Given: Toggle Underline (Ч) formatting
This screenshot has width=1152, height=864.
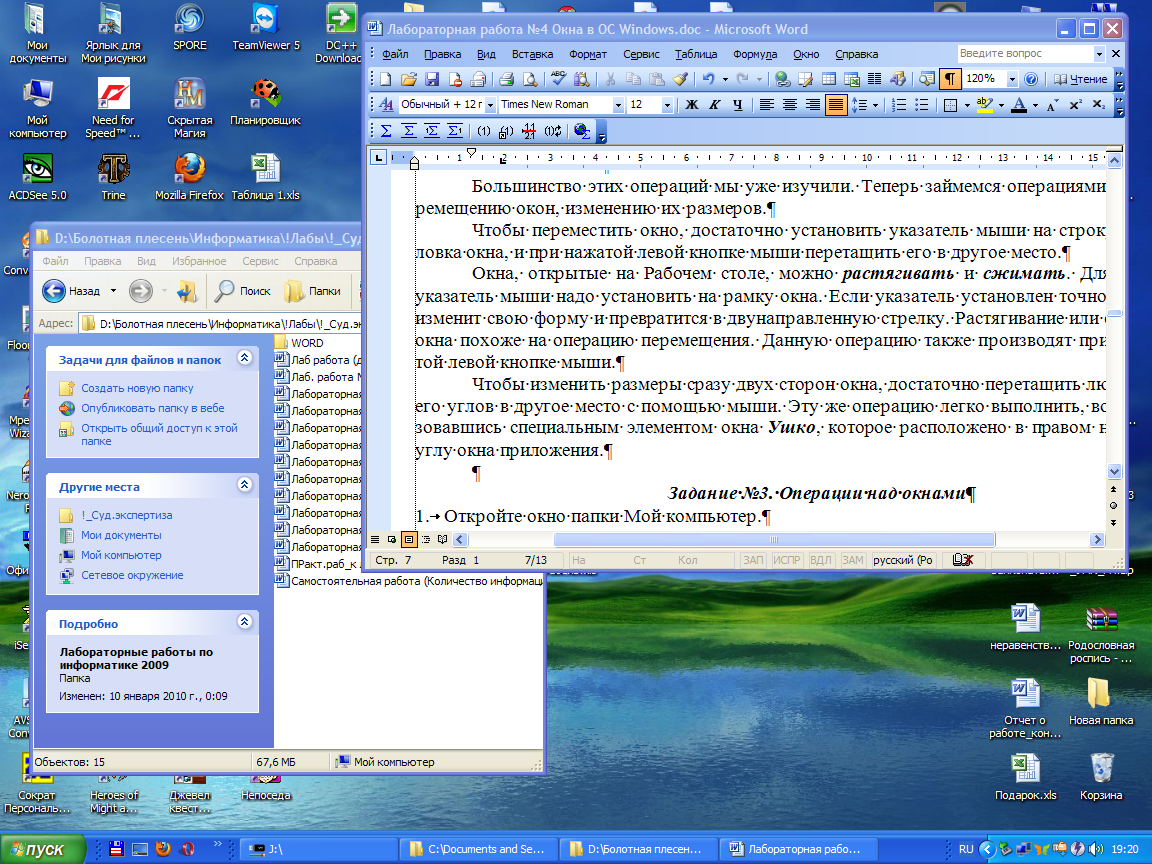Looking at the screenshot, I should [738, 105].
